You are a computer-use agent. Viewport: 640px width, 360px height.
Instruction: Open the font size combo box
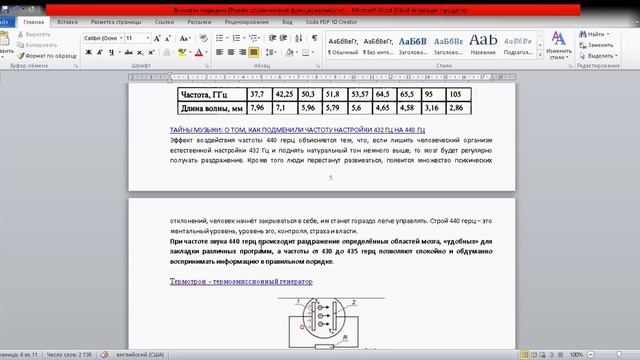point(138,38)
